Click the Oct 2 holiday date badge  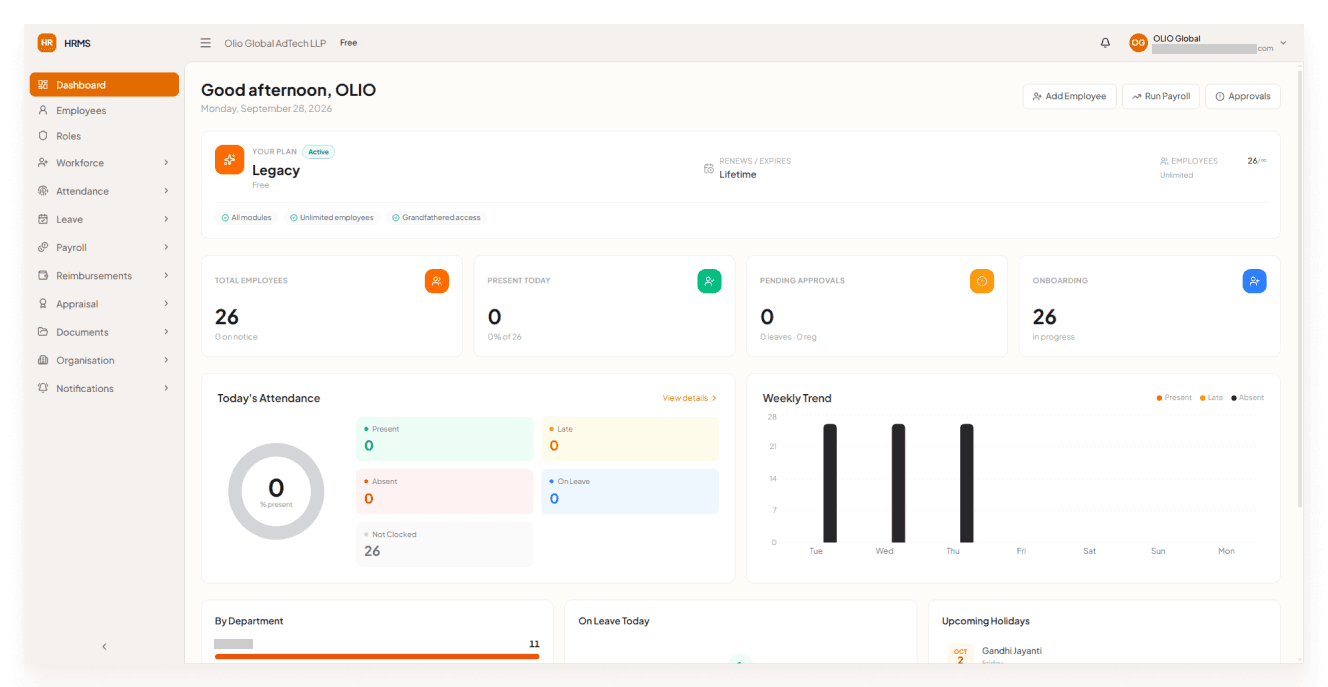[960, 656]
